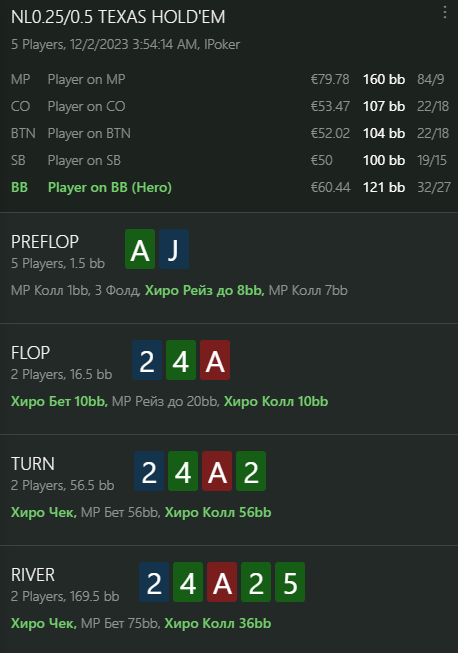Select the Player on SB row
This screenshot has width=458, height=653.
click(229, 160)
